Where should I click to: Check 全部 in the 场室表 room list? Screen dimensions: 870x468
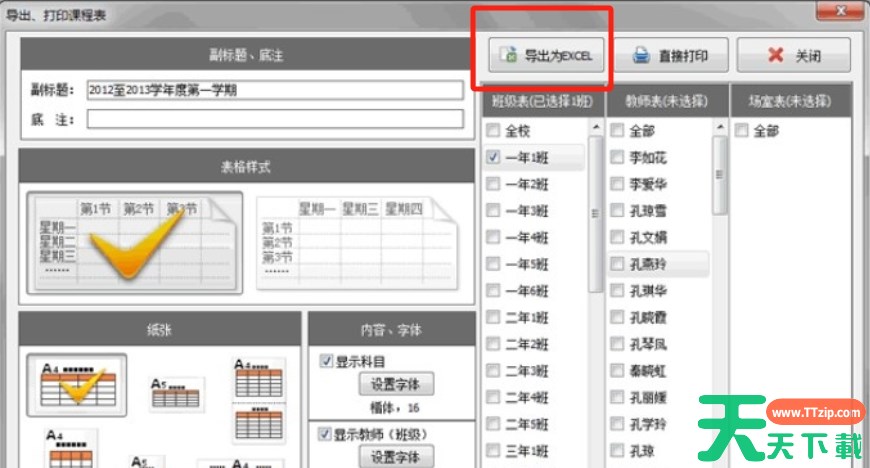(741, 130)
